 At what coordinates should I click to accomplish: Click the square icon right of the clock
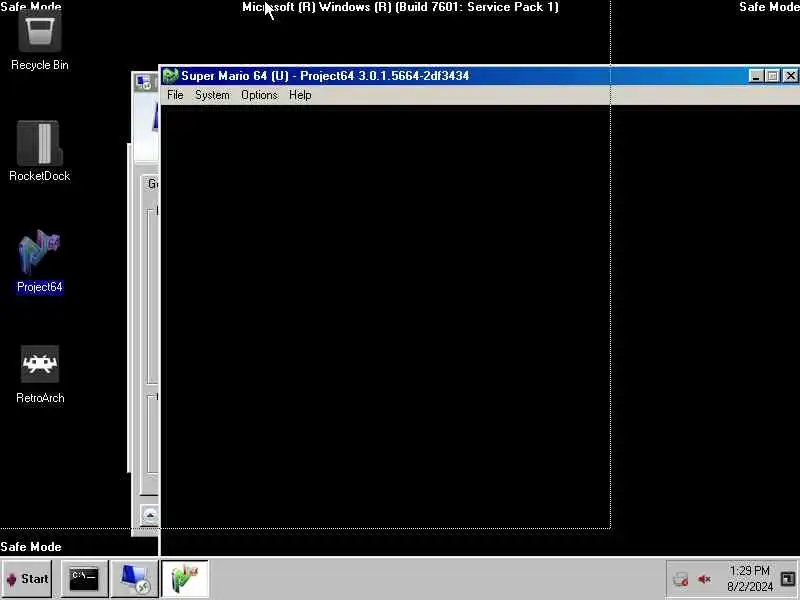pos(788,579)
